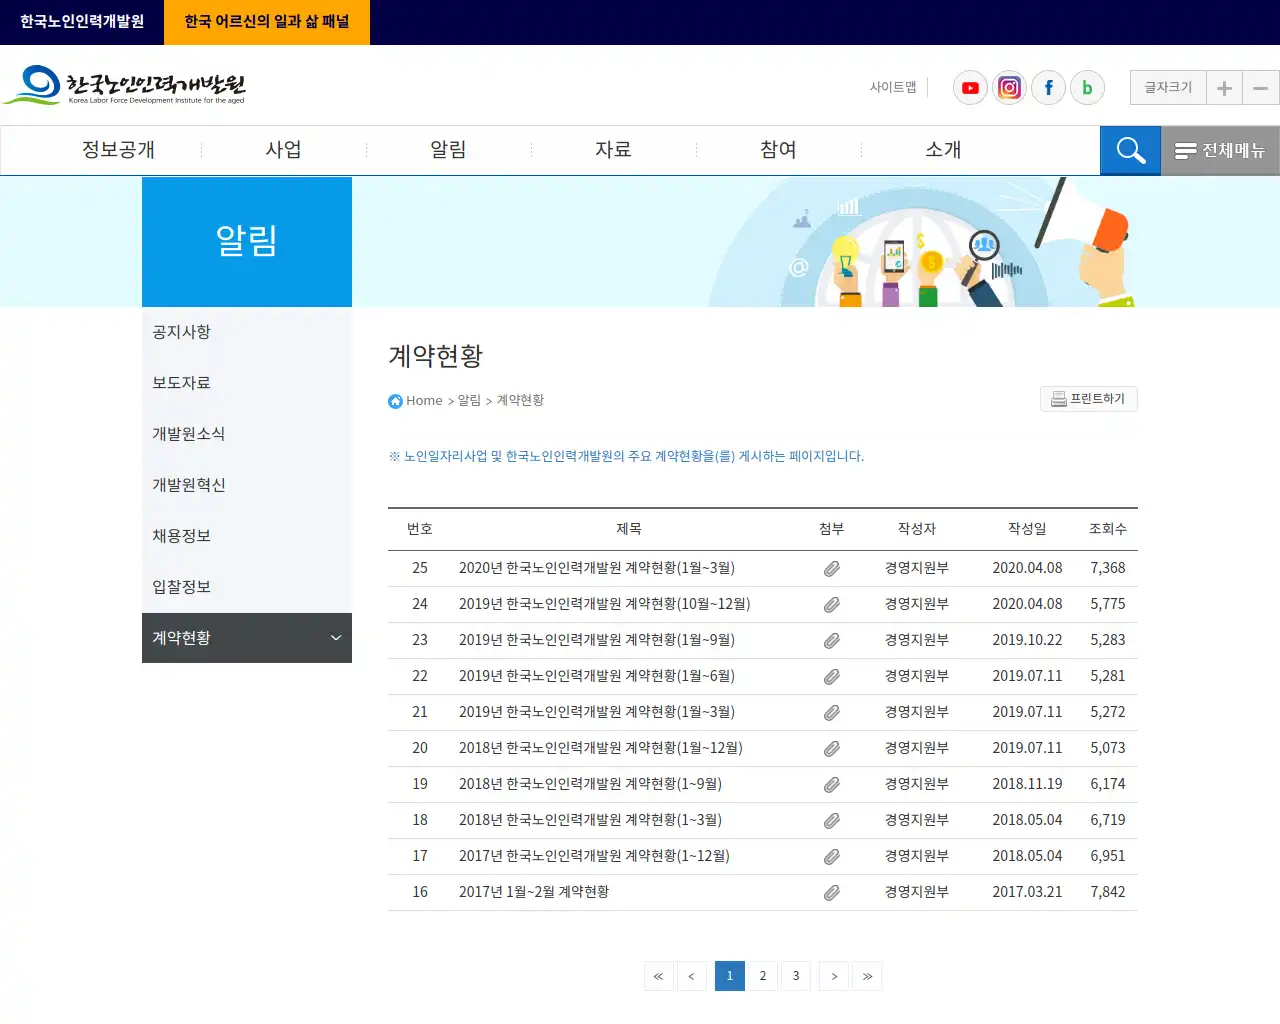
Task: Download attachment for row 24
Action: pyautogui.click(x=831, y=605)
